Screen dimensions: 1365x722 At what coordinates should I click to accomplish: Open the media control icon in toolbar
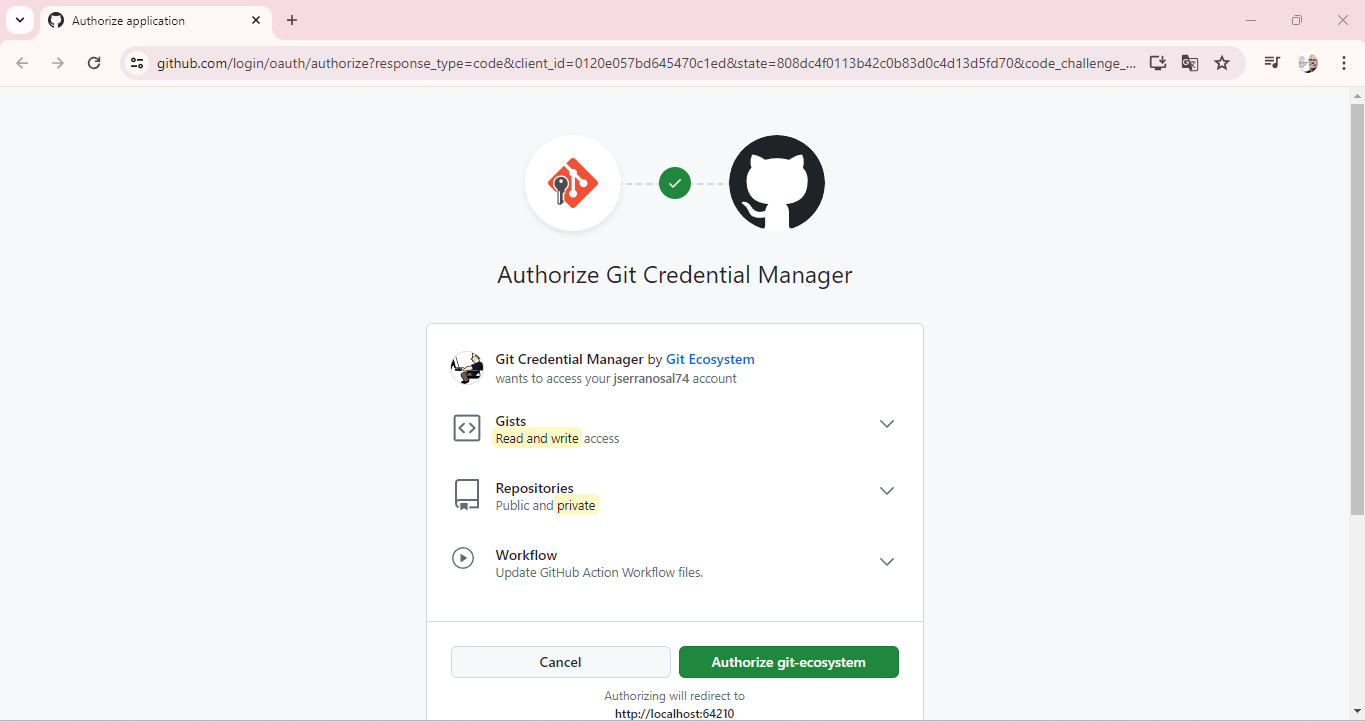(1272, 63)
